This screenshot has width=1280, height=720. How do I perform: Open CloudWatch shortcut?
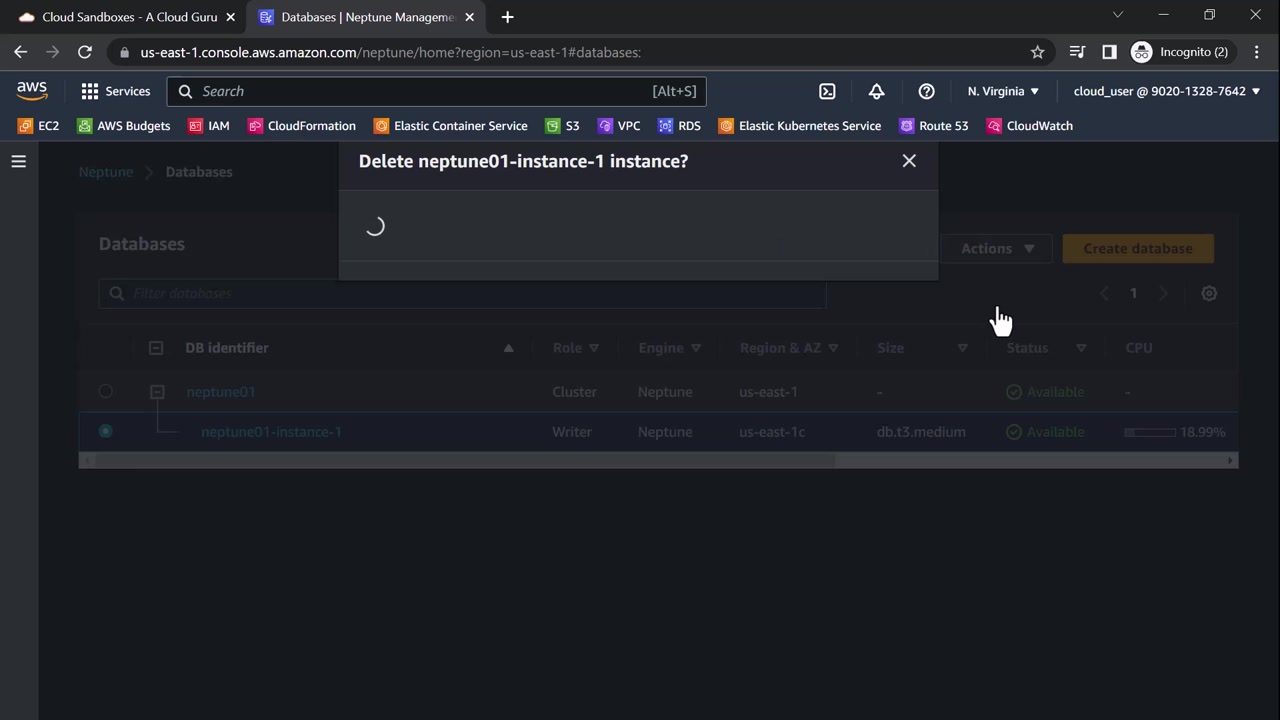(x=1030, y=126)
